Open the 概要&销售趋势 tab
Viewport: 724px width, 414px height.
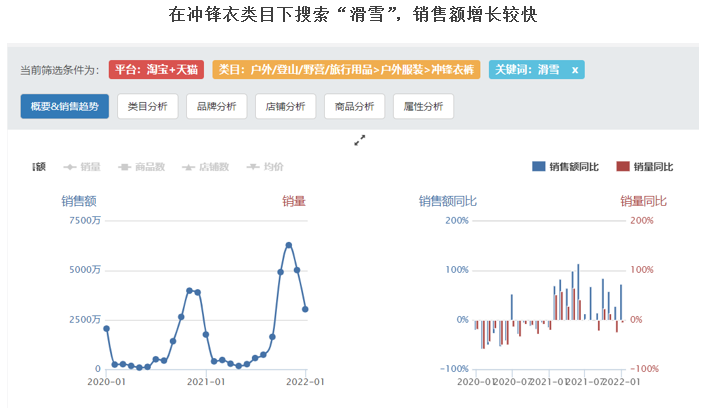tap(65, 107)
